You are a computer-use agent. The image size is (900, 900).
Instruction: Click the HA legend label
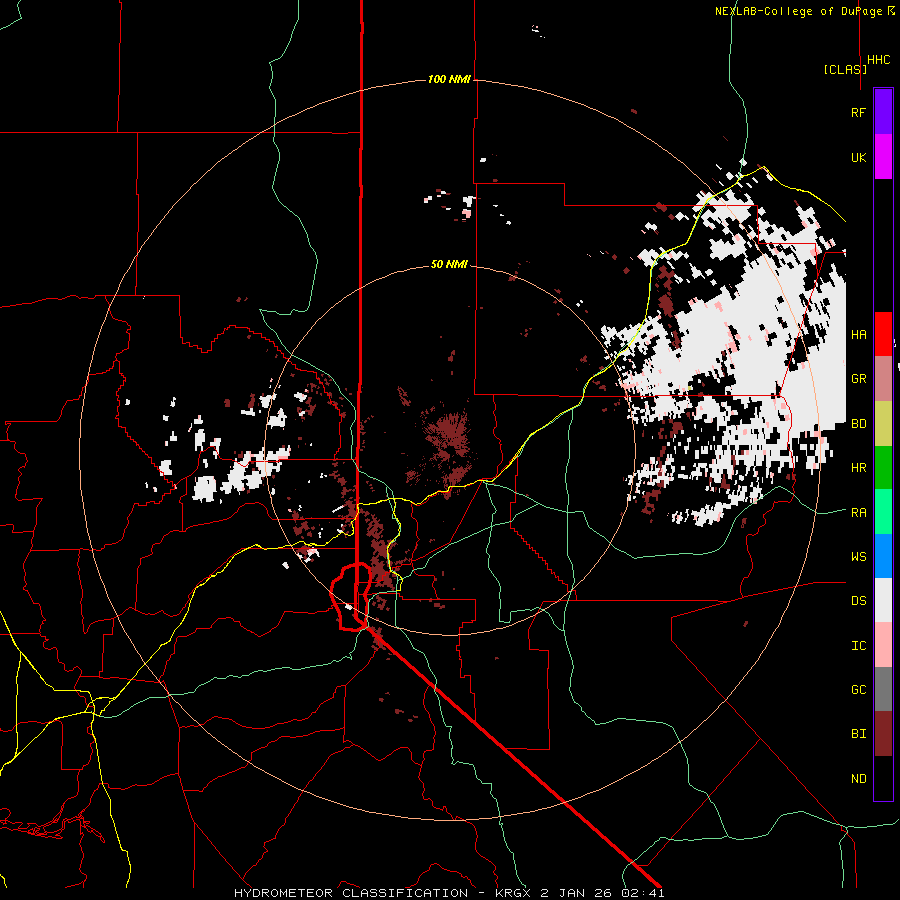tap(858, 335)
